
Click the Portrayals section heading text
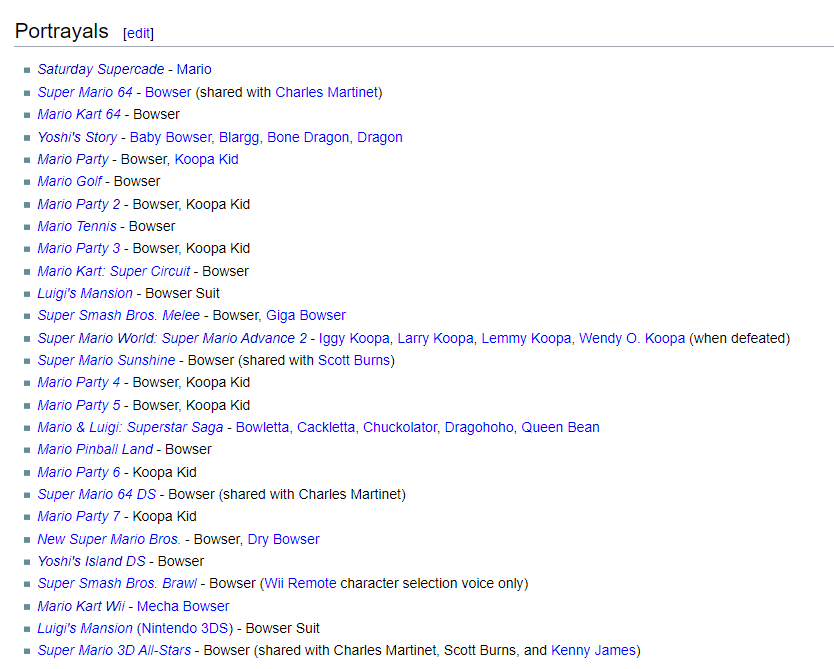point(62,31)
